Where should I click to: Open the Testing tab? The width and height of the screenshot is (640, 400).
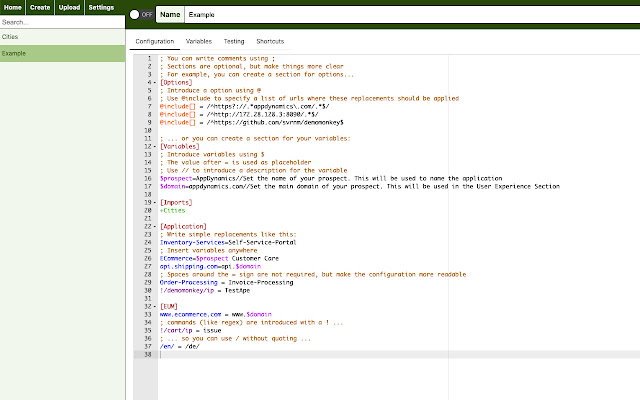[x=234, y=42]
